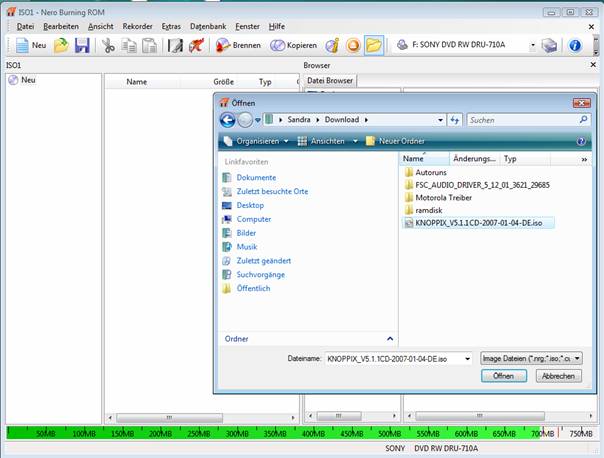
Task: Sort files by the Name column header
Action: pos(424,159)
